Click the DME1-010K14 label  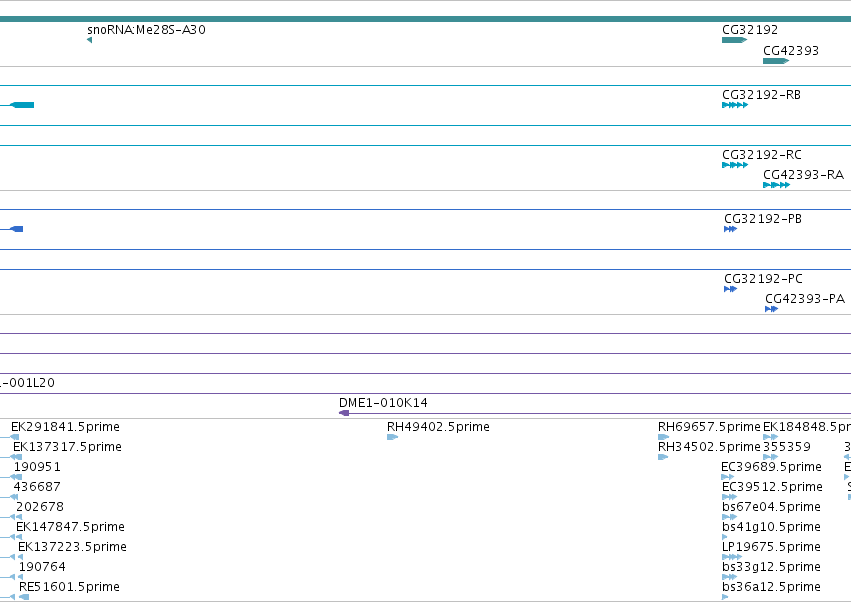click(x=383, y=403)
